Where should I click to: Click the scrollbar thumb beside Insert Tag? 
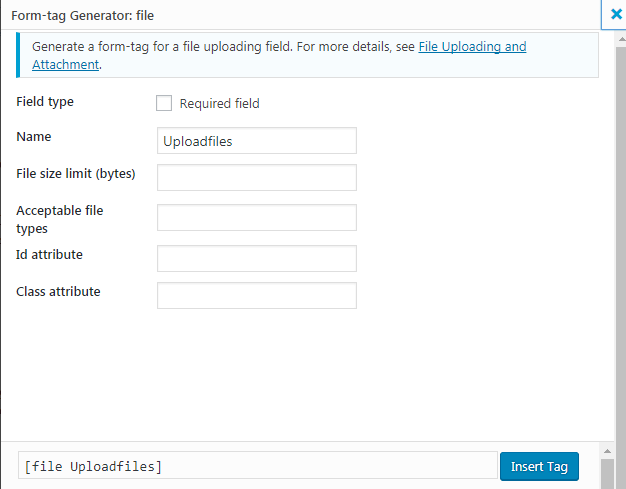coord(607,472)
